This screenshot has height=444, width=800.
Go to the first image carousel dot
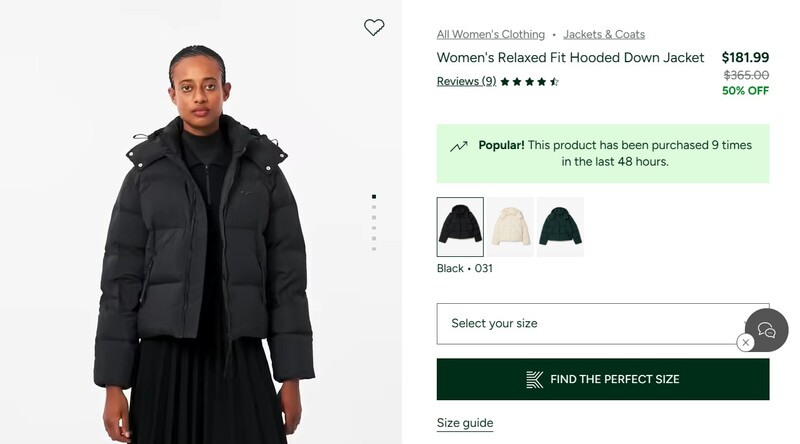[374, 197]
